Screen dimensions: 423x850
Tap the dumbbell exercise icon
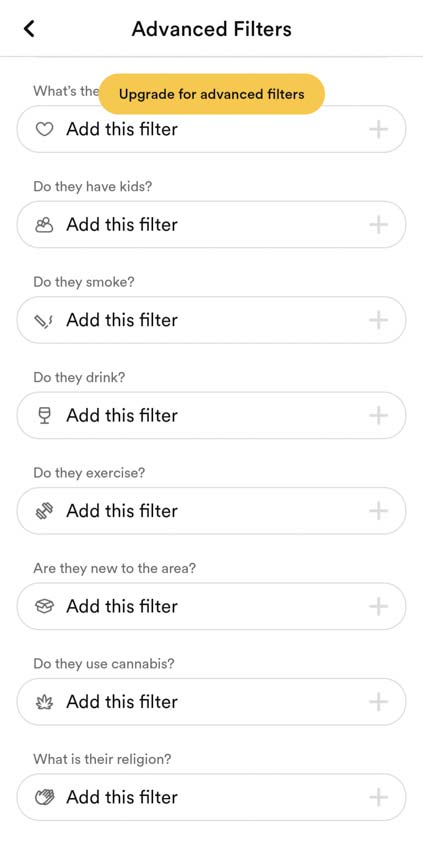tap(44, 511)
